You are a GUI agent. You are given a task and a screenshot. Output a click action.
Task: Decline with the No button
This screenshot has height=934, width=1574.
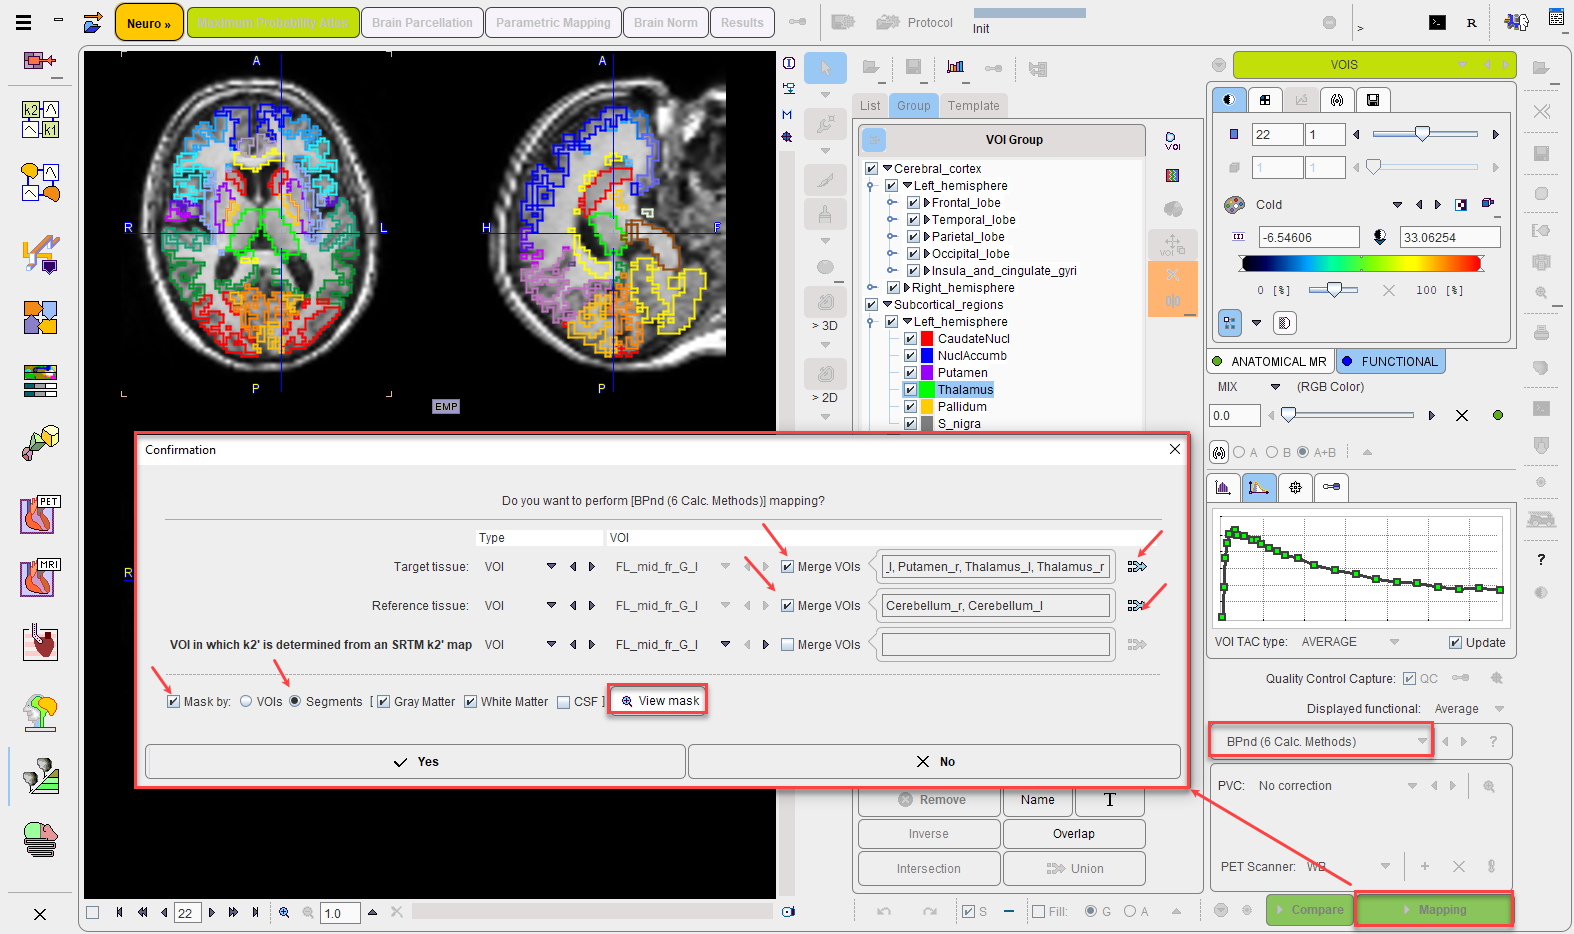934,762
